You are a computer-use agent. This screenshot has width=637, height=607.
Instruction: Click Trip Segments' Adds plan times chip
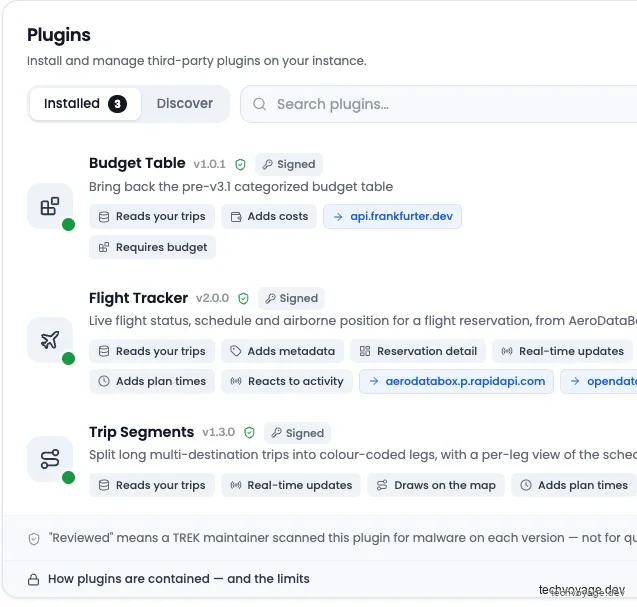(x=574, y=485)
